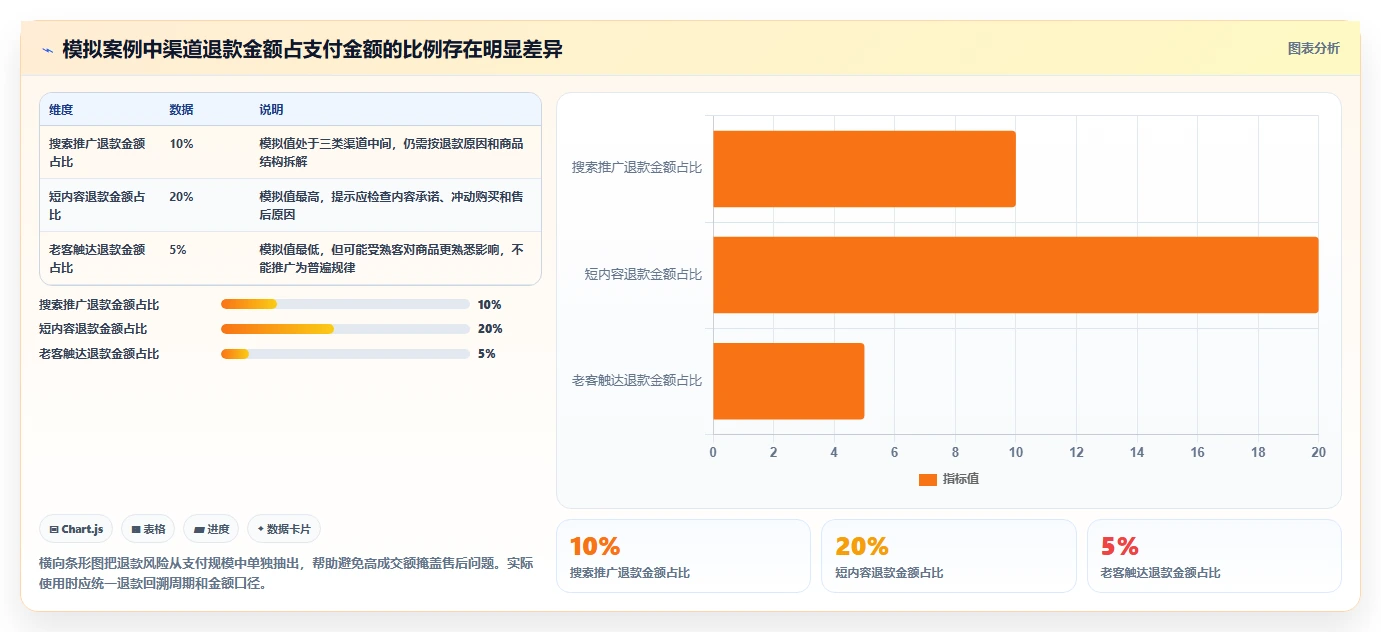Open the 20% 短内容 data card
This screenshot has height=632, width=1381.
(949, 556)
